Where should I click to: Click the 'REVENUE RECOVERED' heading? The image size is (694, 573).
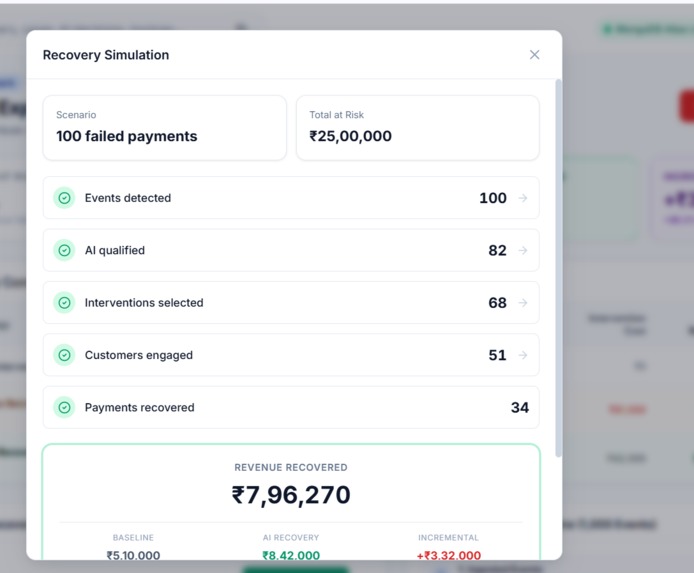tap(291, 468)
